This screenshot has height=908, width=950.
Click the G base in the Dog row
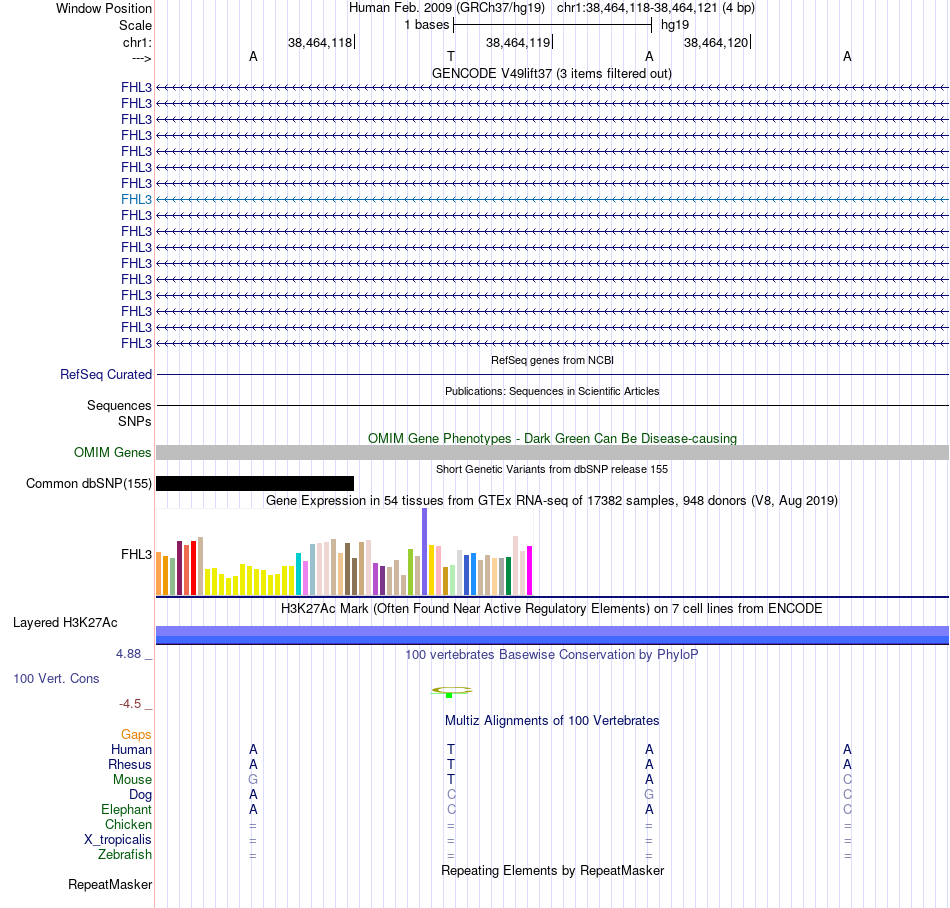[x=649, y=795]
